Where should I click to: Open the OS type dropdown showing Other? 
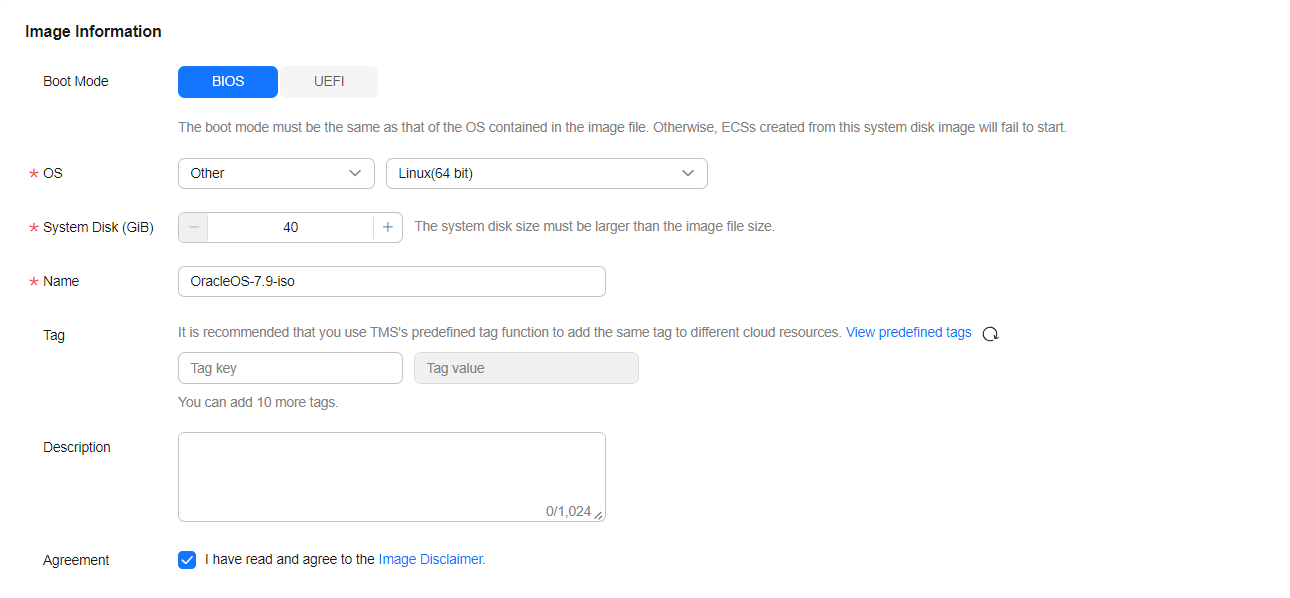point(275,173)
